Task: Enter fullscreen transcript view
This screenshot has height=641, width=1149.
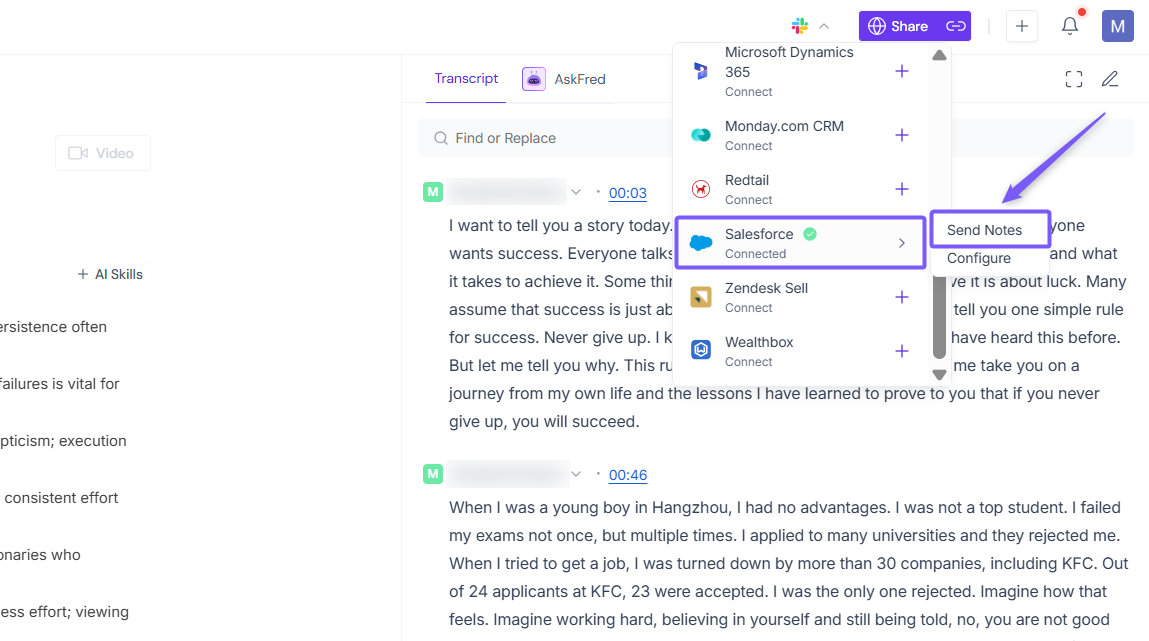Action: (1074, 79)
